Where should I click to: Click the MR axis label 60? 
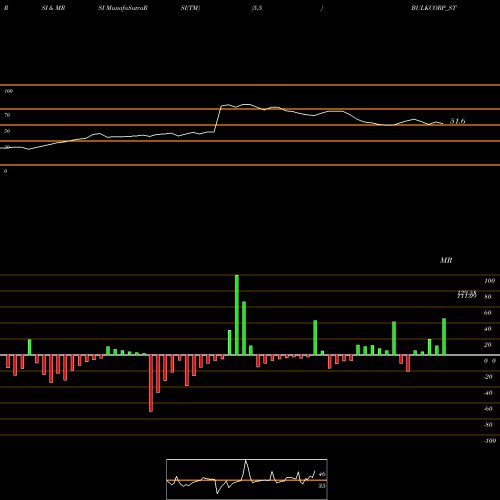point(488,313)
